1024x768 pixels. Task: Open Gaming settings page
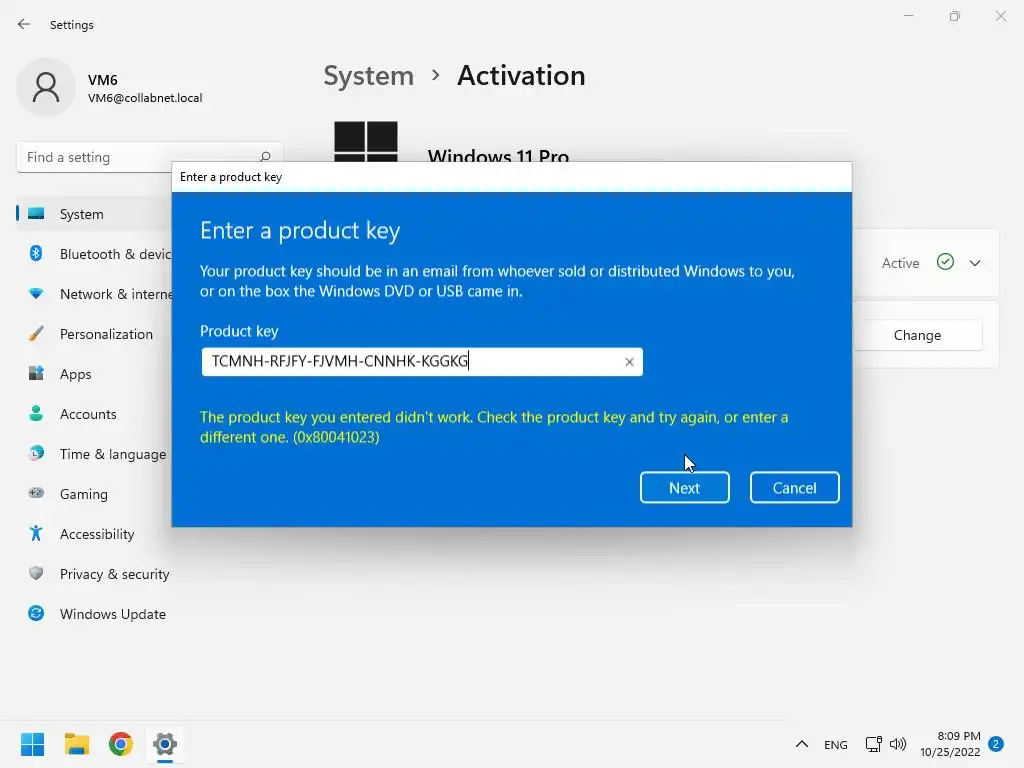click(94, 494)
